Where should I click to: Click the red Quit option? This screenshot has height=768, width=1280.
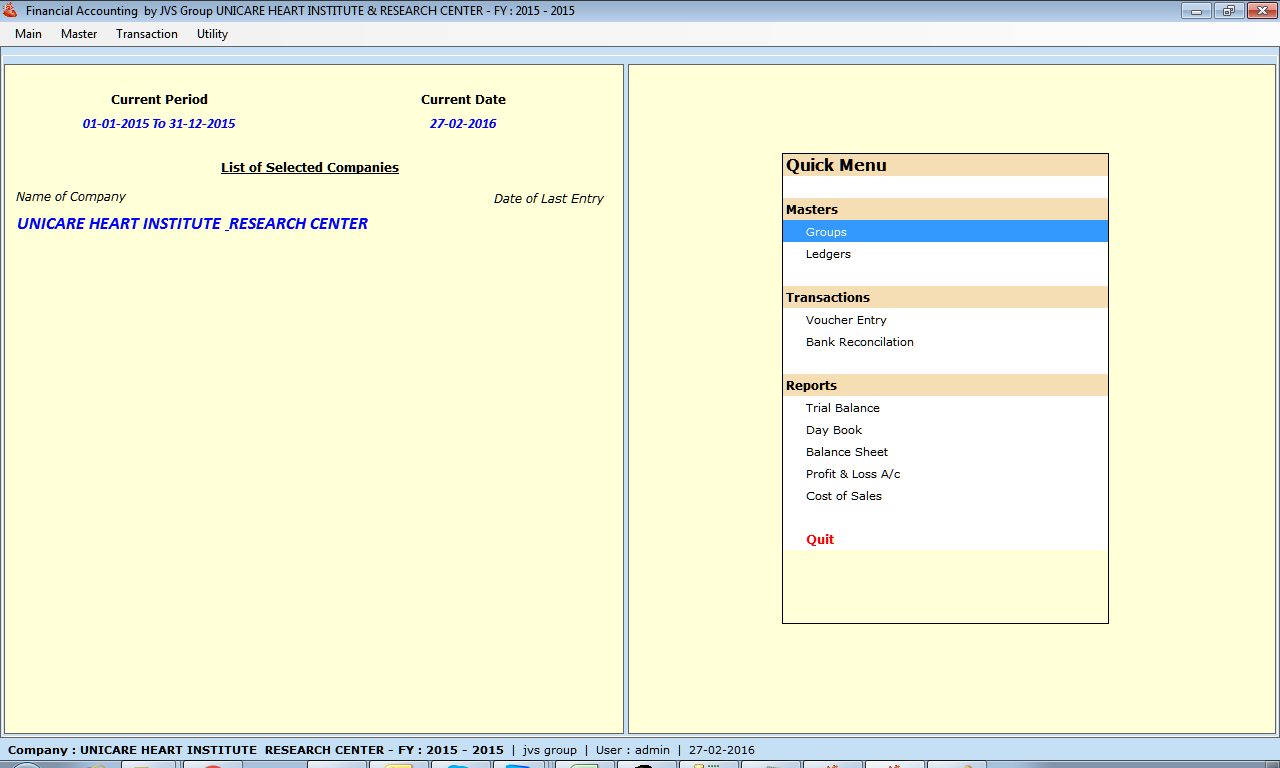(820, 540)
